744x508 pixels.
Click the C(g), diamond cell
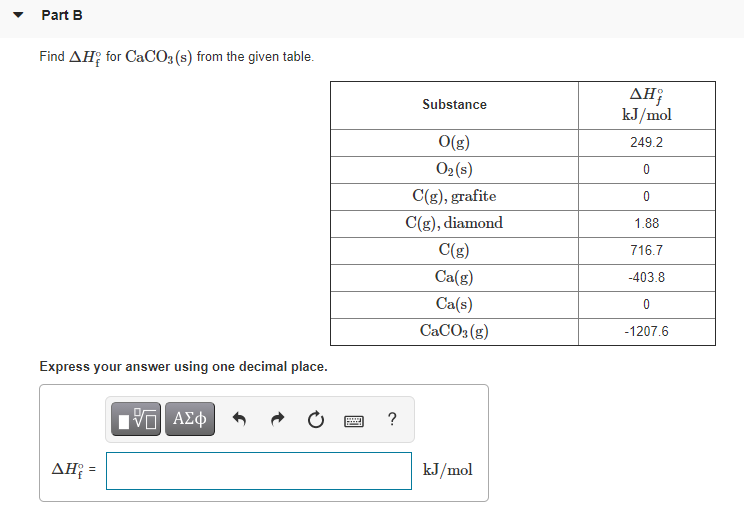[454, 224]
